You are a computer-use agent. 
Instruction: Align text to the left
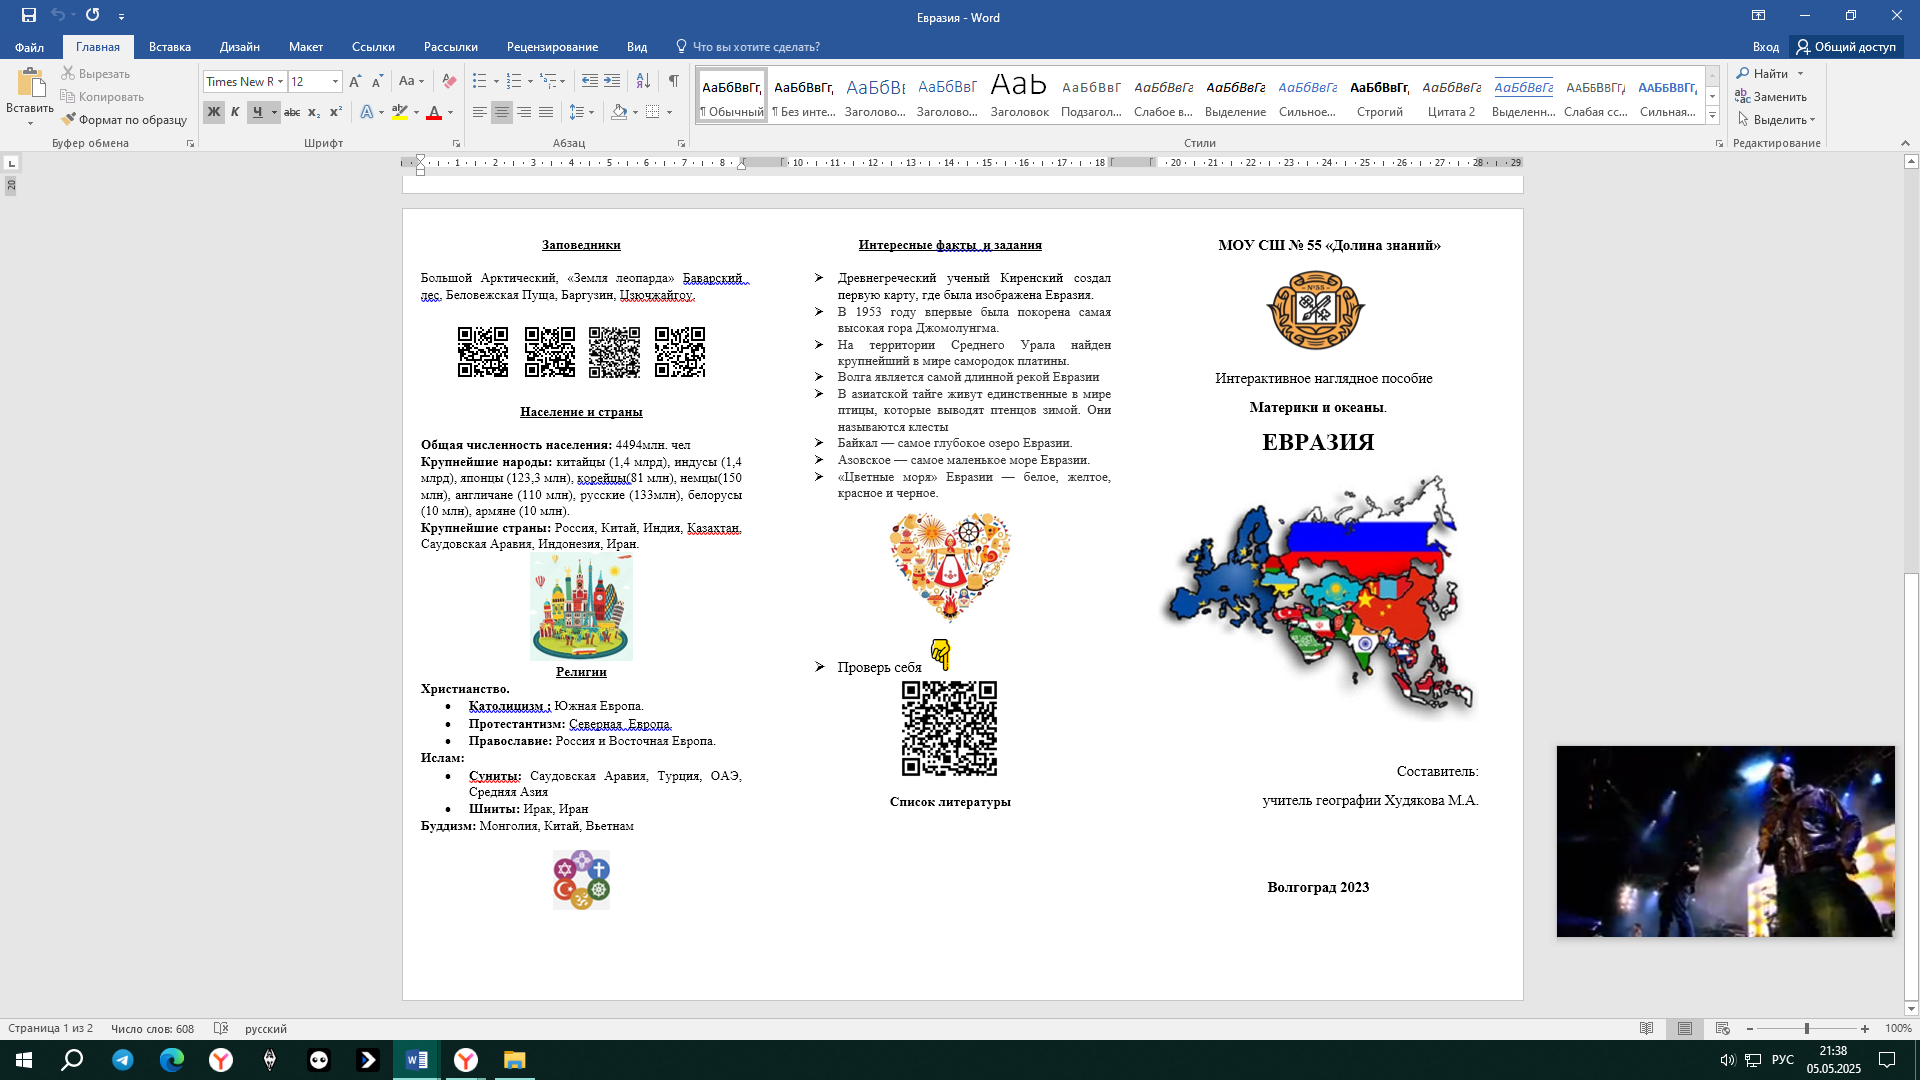(x=480, y=113)
